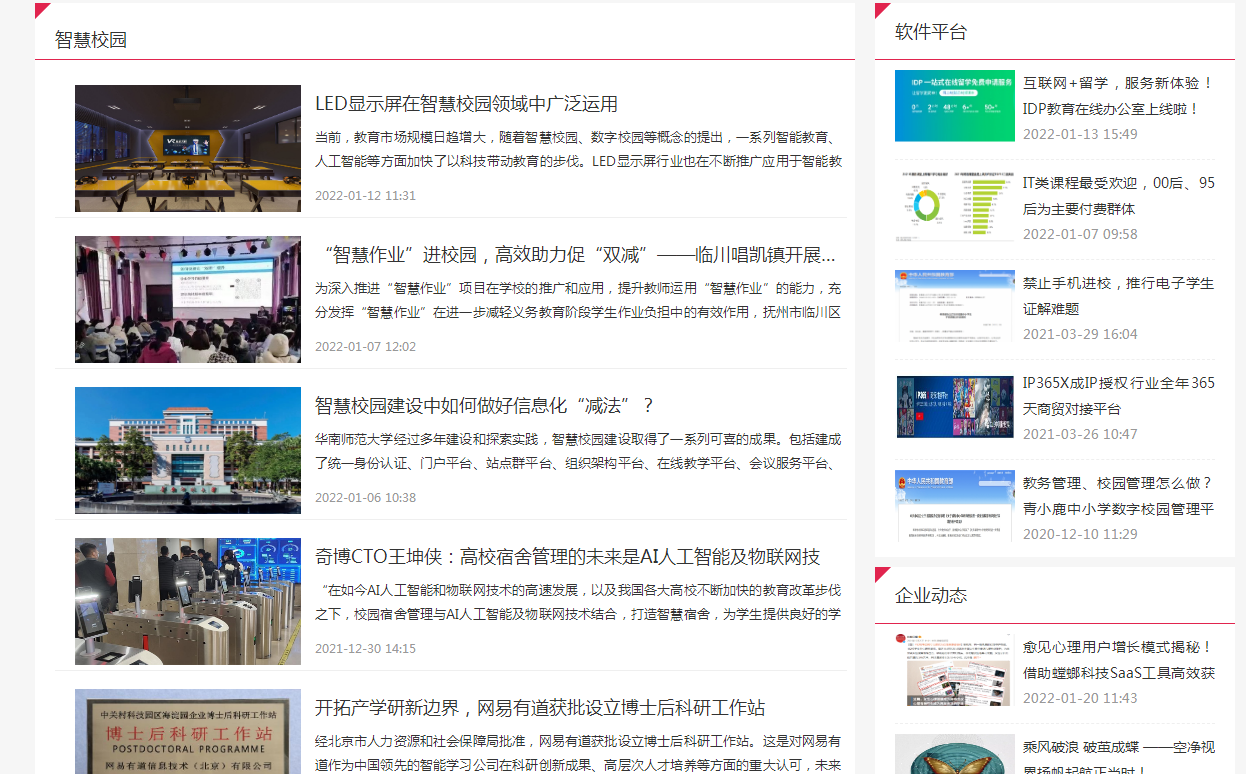
Task: Open article 奇博CTO王坤侠 headline
Action: [x=567, y=556]
